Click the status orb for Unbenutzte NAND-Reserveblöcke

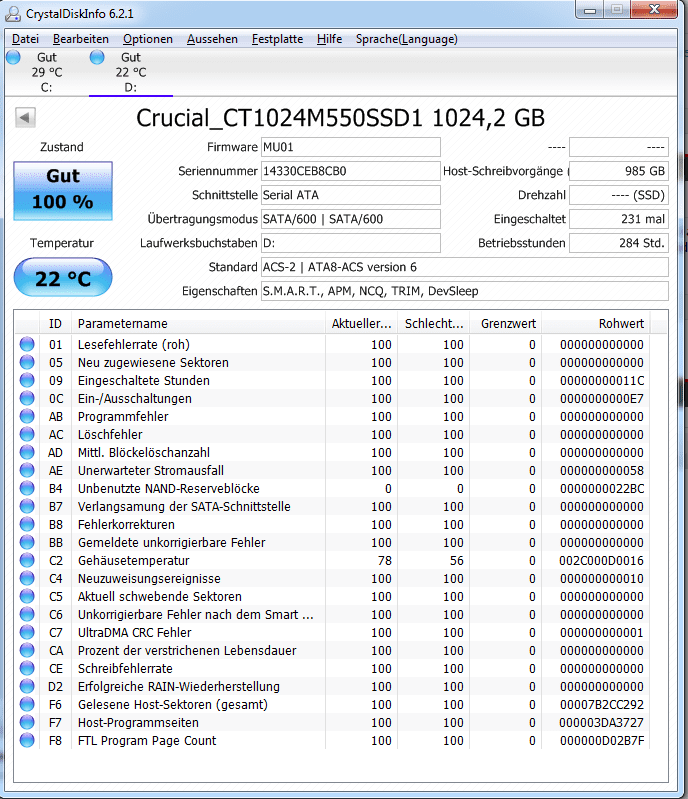pos(27,488)
